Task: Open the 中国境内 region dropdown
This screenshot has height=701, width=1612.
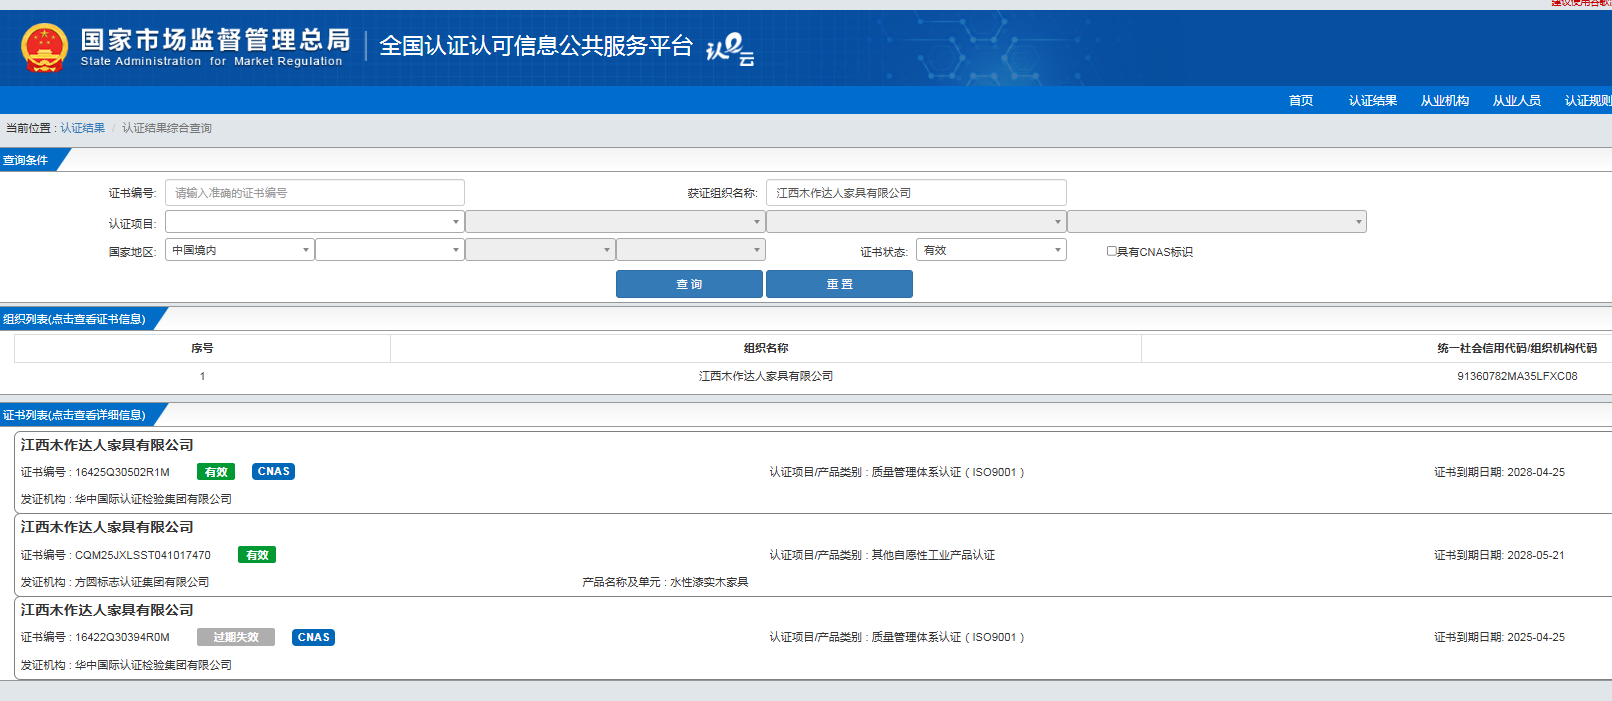Action: [239, 250]
